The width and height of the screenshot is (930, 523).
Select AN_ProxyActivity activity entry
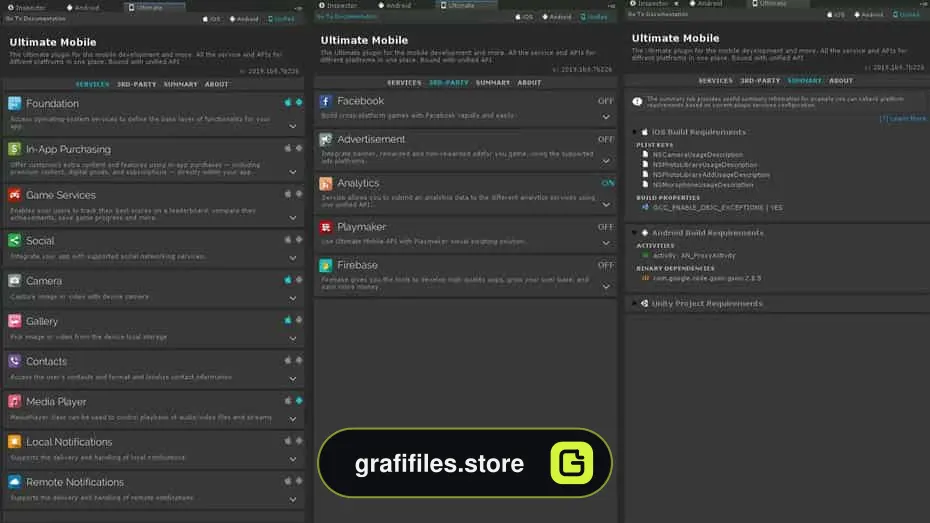tap(694, 256)
